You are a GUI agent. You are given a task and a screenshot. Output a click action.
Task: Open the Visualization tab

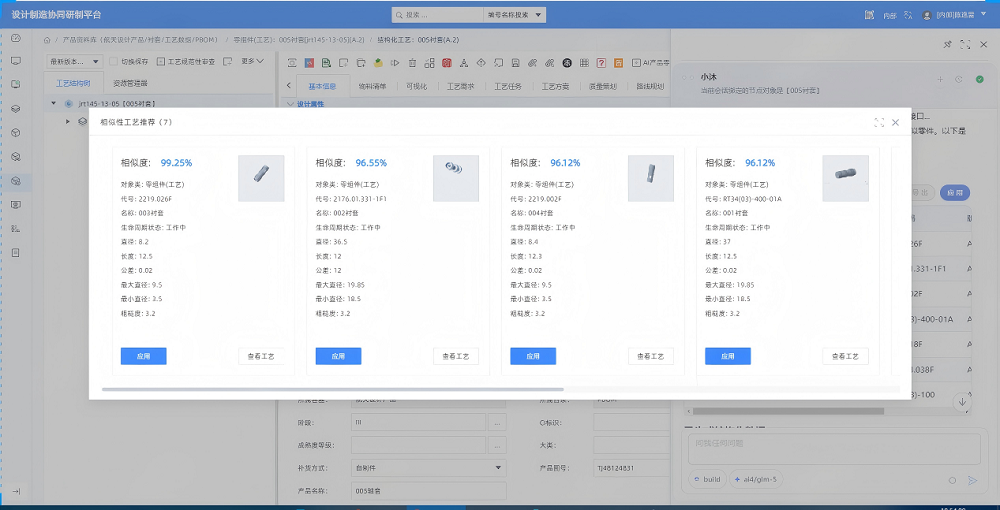click(416, 86)
